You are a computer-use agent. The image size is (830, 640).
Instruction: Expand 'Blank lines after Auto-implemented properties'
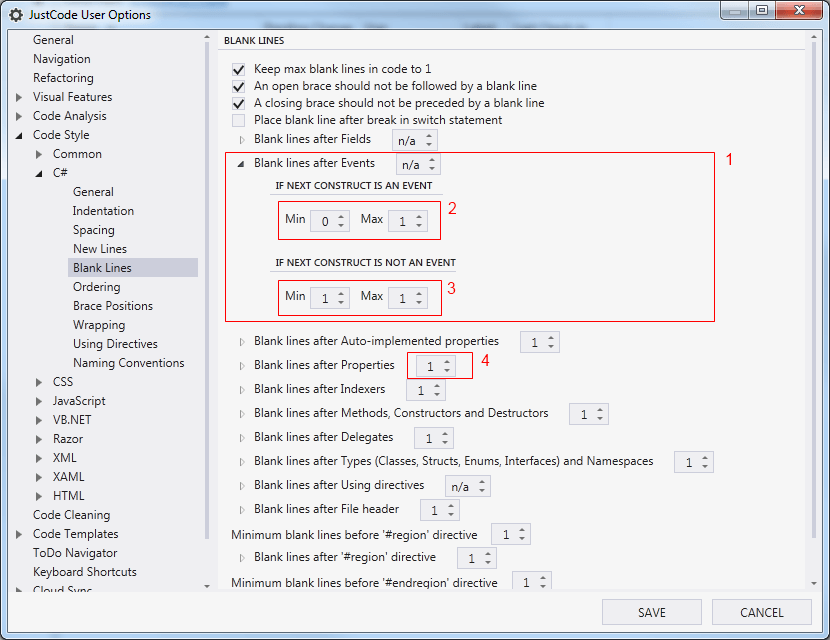242,342
